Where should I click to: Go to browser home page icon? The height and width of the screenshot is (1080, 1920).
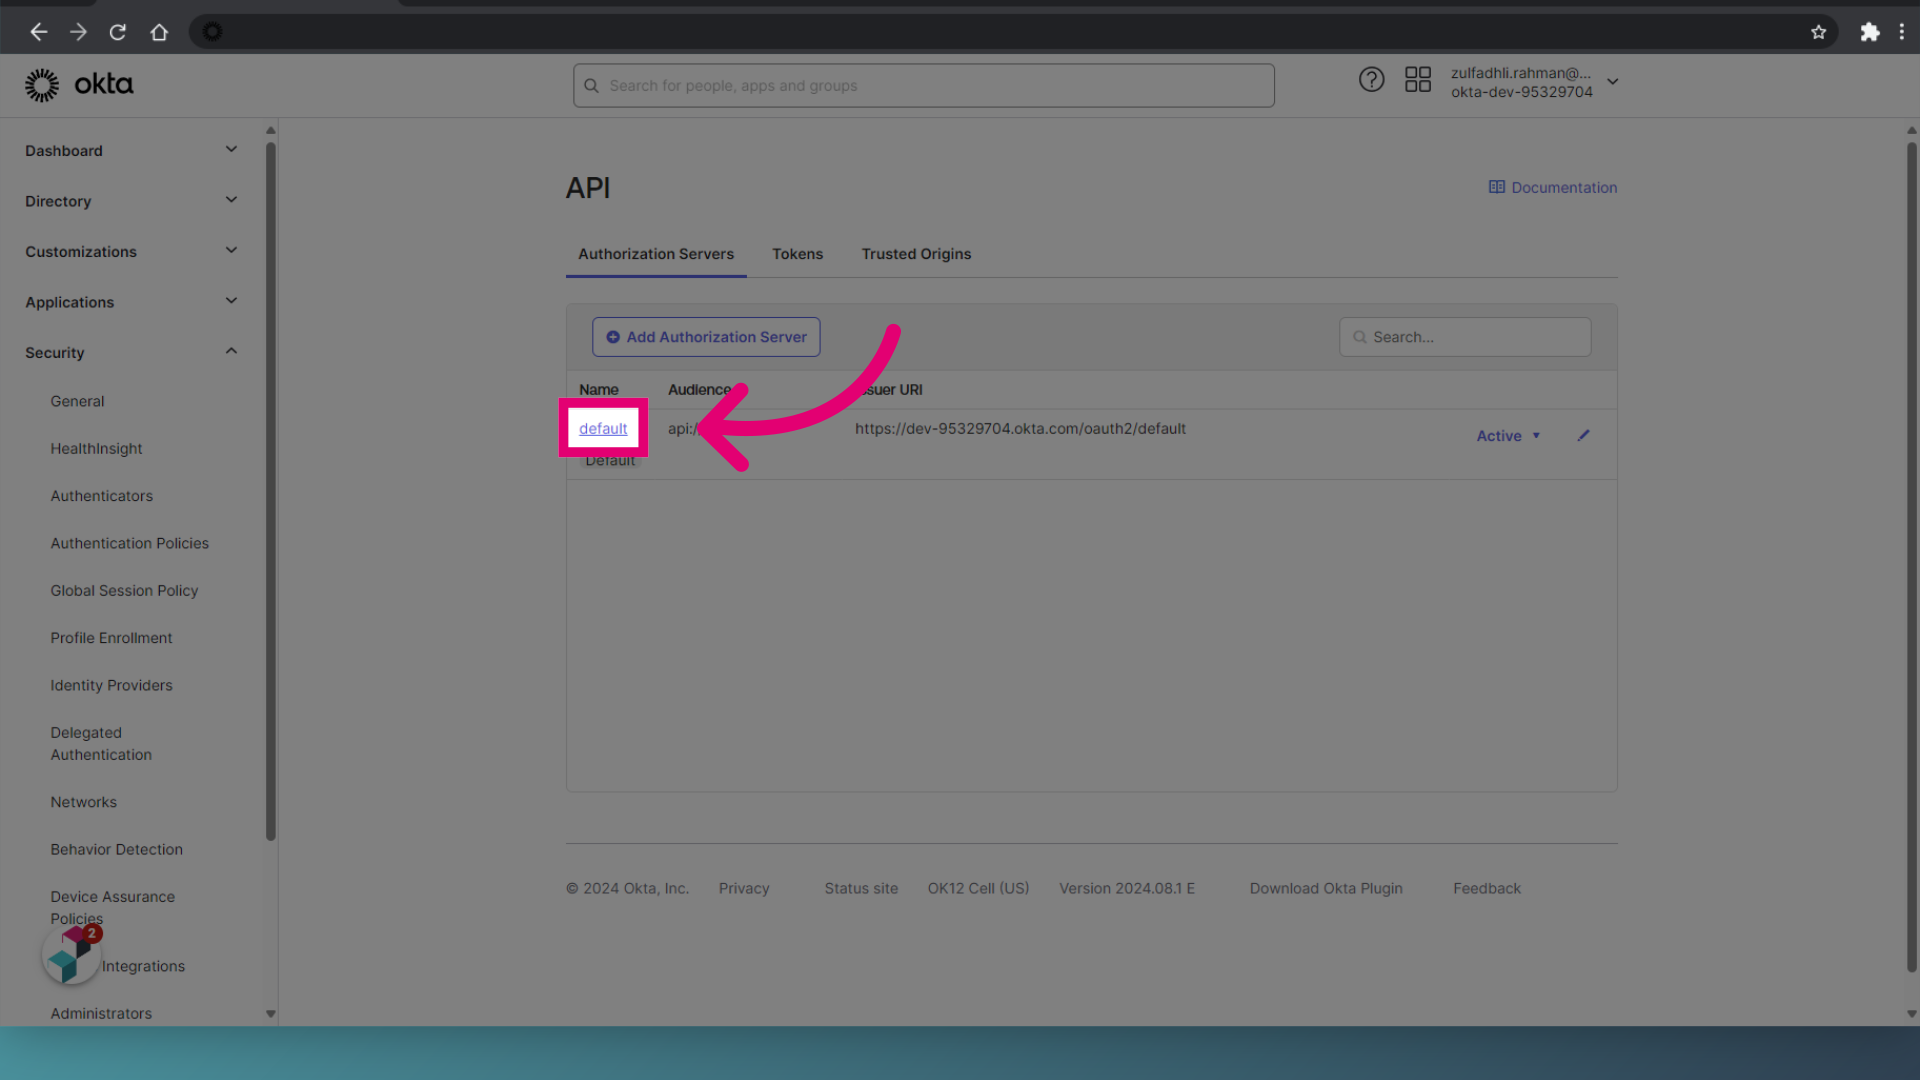(x=159, y=32)
